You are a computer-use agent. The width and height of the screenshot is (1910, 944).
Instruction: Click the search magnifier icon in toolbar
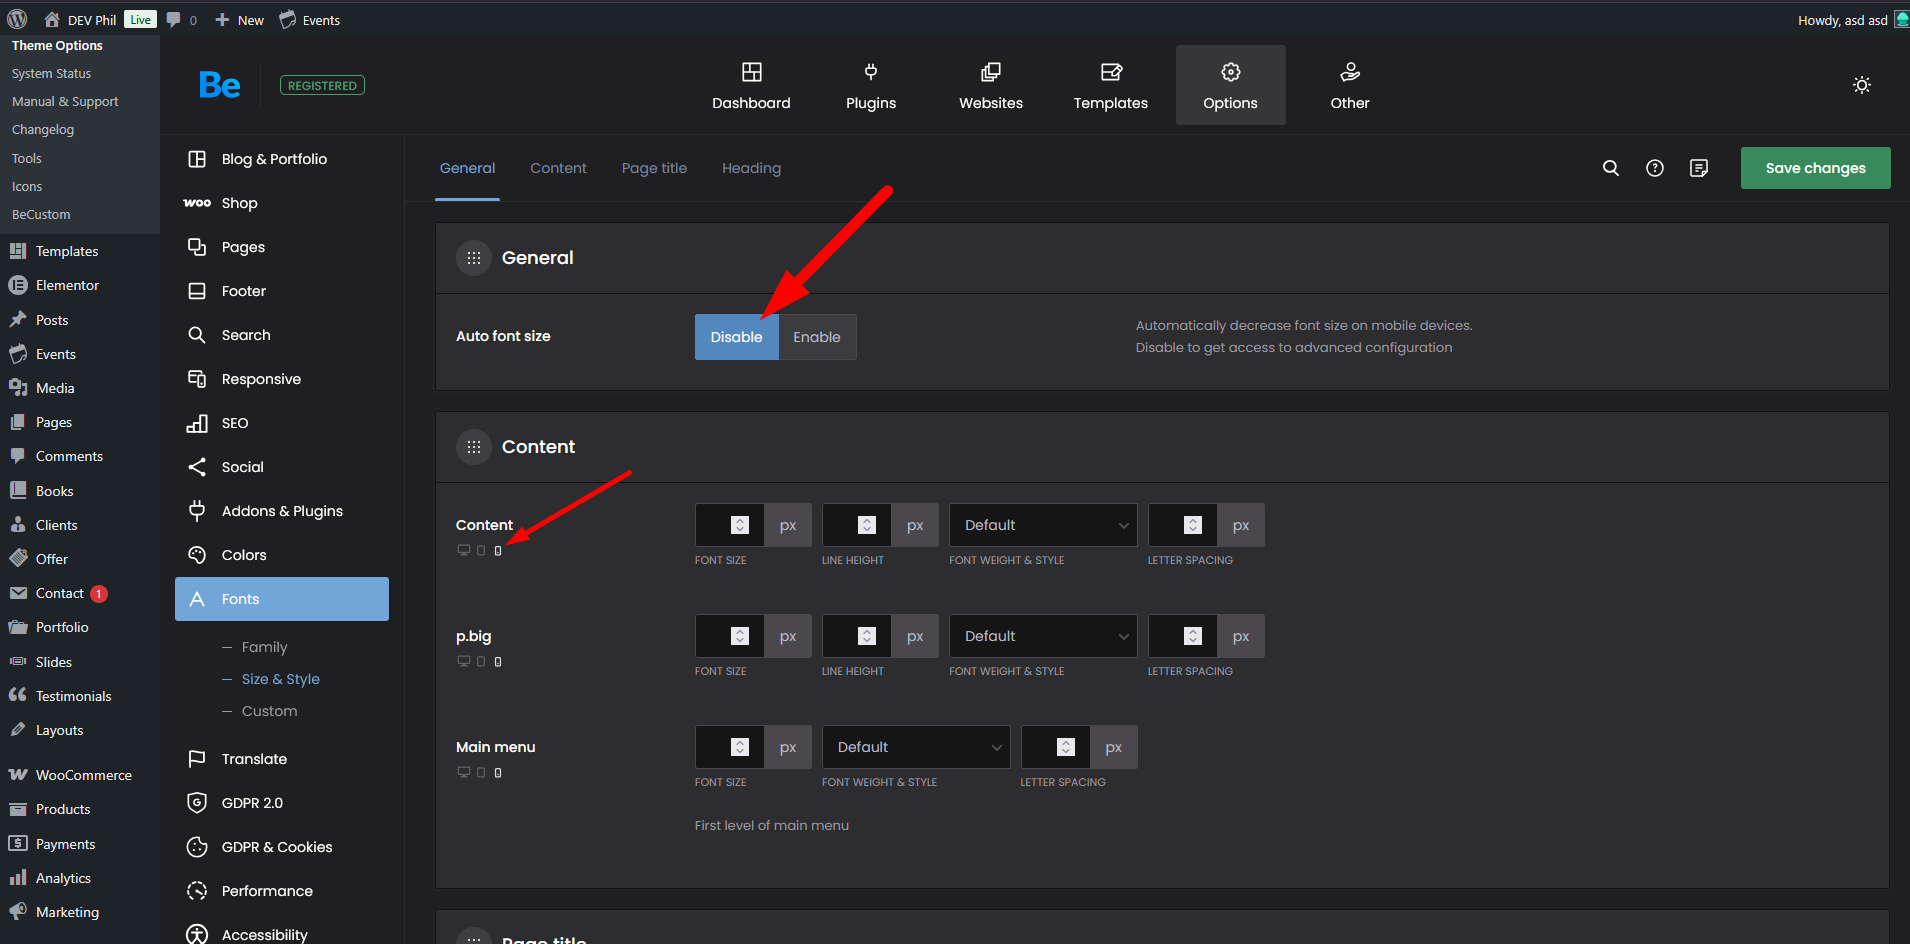1610,168
